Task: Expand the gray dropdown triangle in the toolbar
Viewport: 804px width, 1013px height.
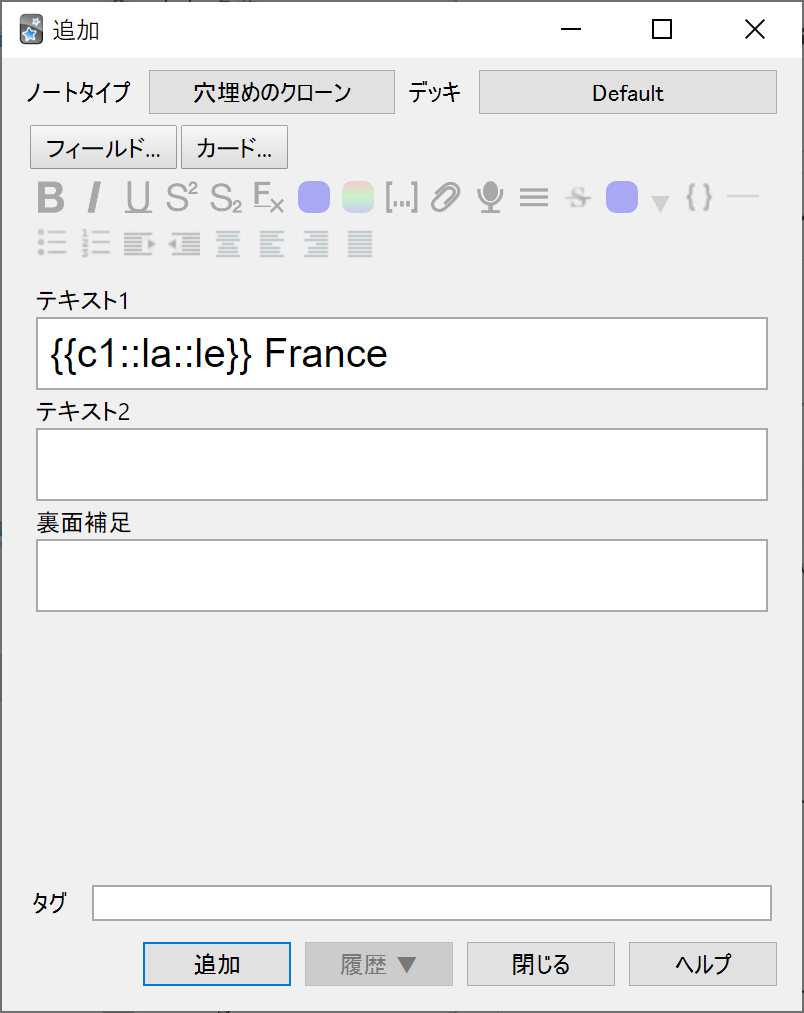Action: coord(660,204)
